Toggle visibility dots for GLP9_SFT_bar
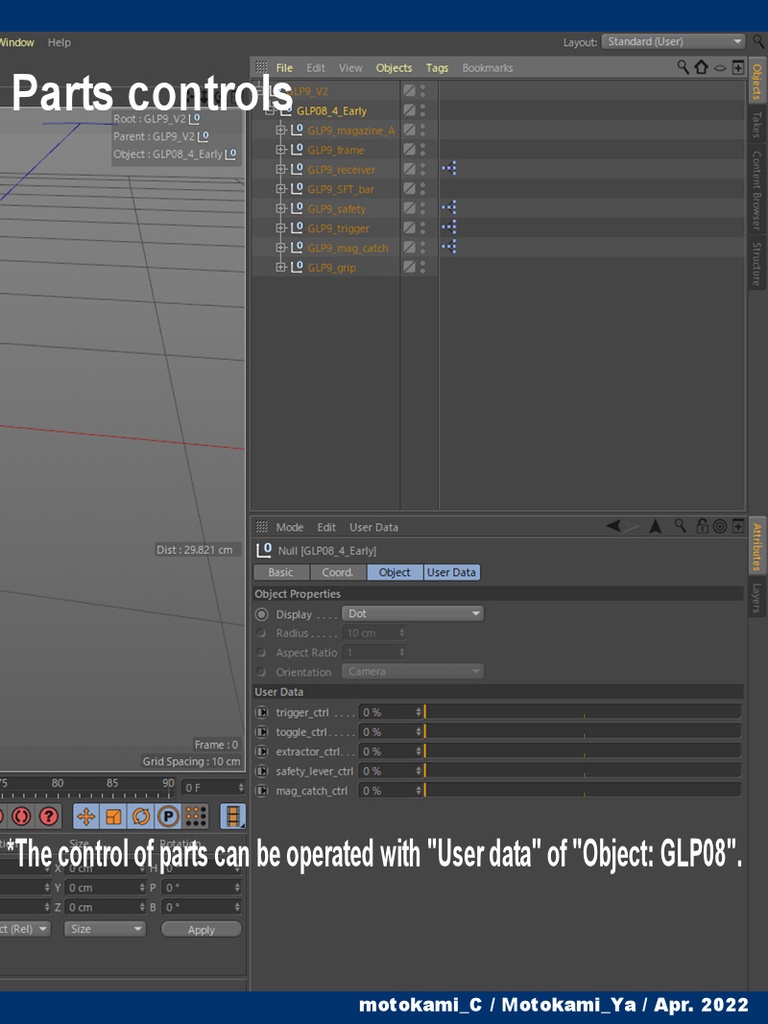The image size is (768, 1024). coord(423,189)
